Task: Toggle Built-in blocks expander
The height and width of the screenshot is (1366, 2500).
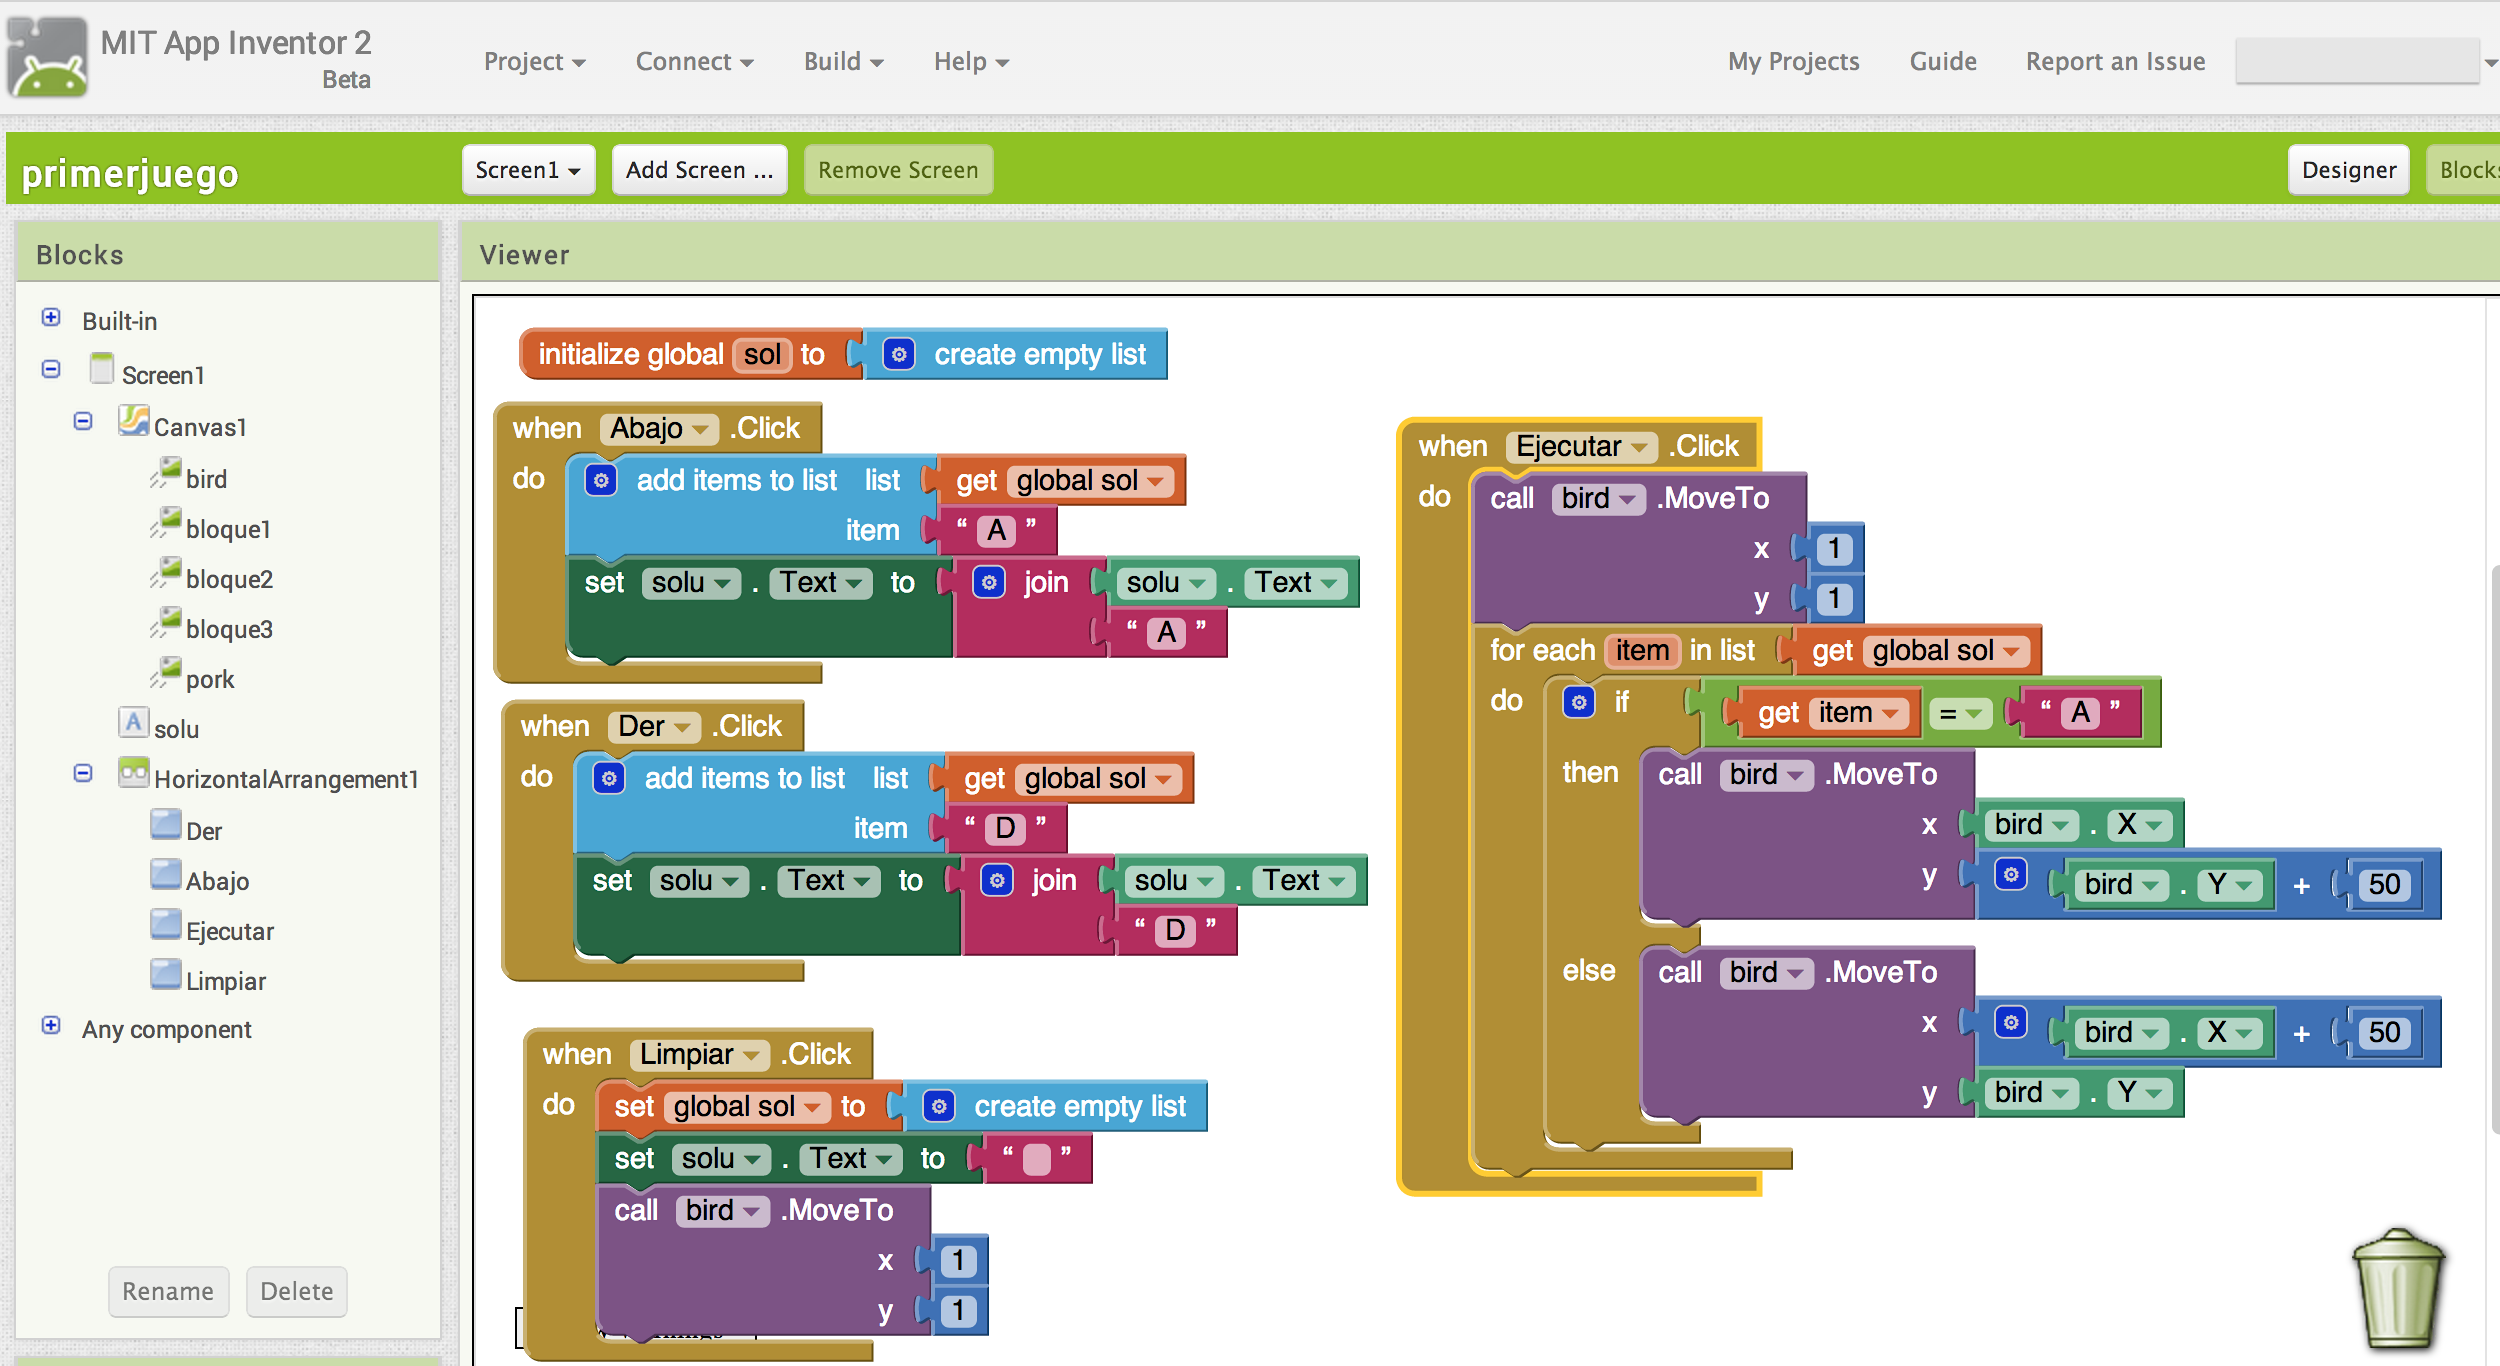Action: click(x=50, y=318)
